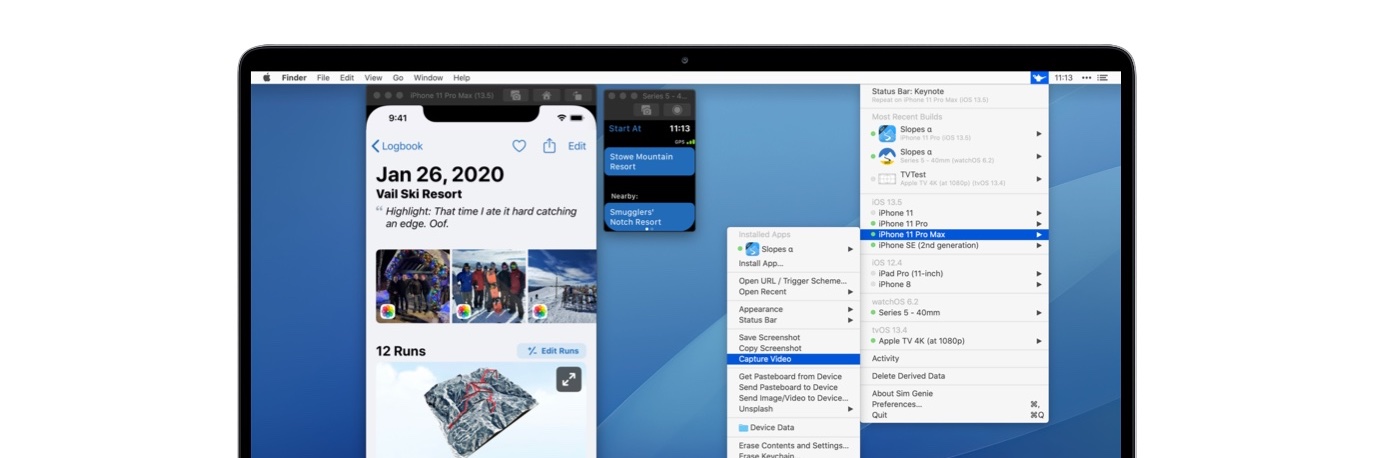
Task: Open the Sim Genie menu bar icon
Action: click(1040, 77)
